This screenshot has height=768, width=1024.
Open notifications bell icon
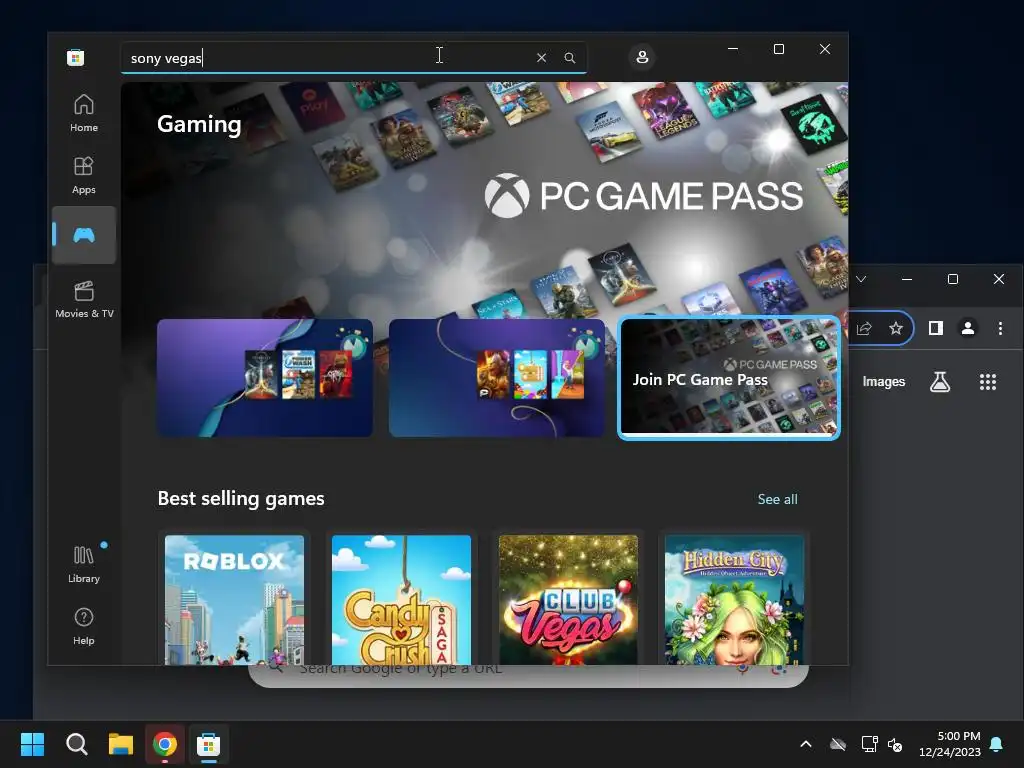click(997, 744)
